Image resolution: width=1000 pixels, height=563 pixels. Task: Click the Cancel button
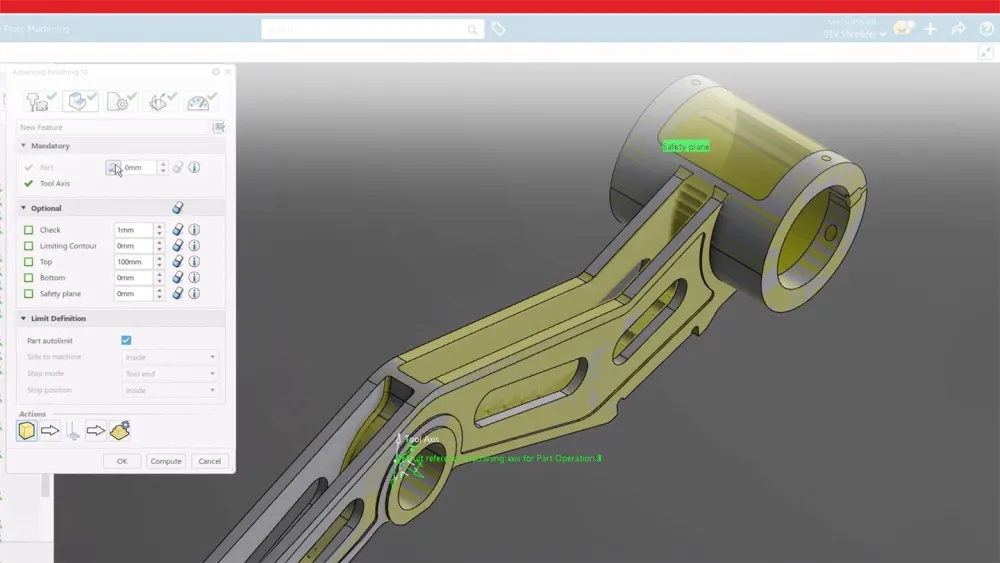coord(210,461)
